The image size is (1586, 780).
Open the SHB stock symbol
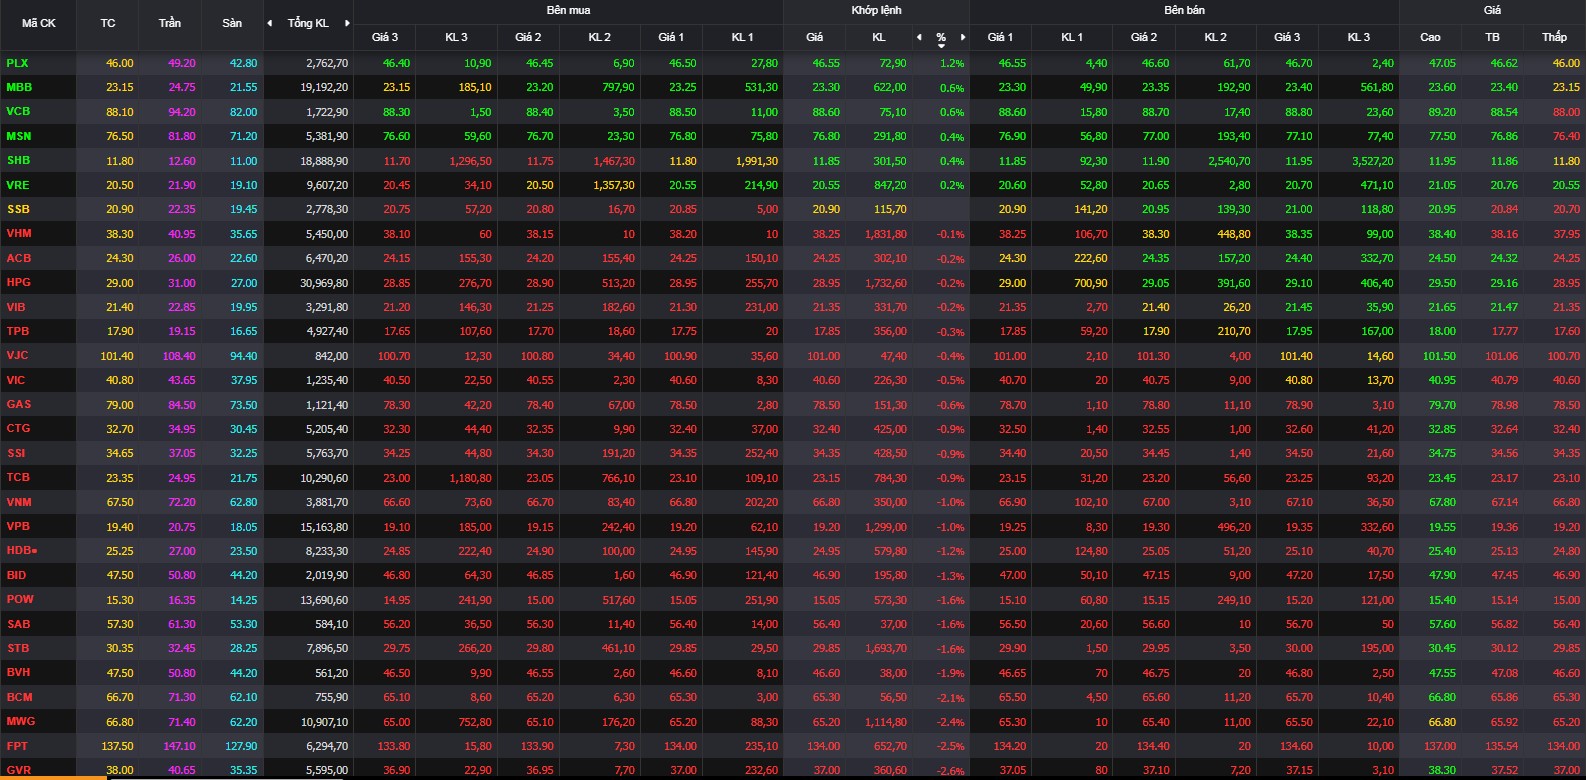18,160
